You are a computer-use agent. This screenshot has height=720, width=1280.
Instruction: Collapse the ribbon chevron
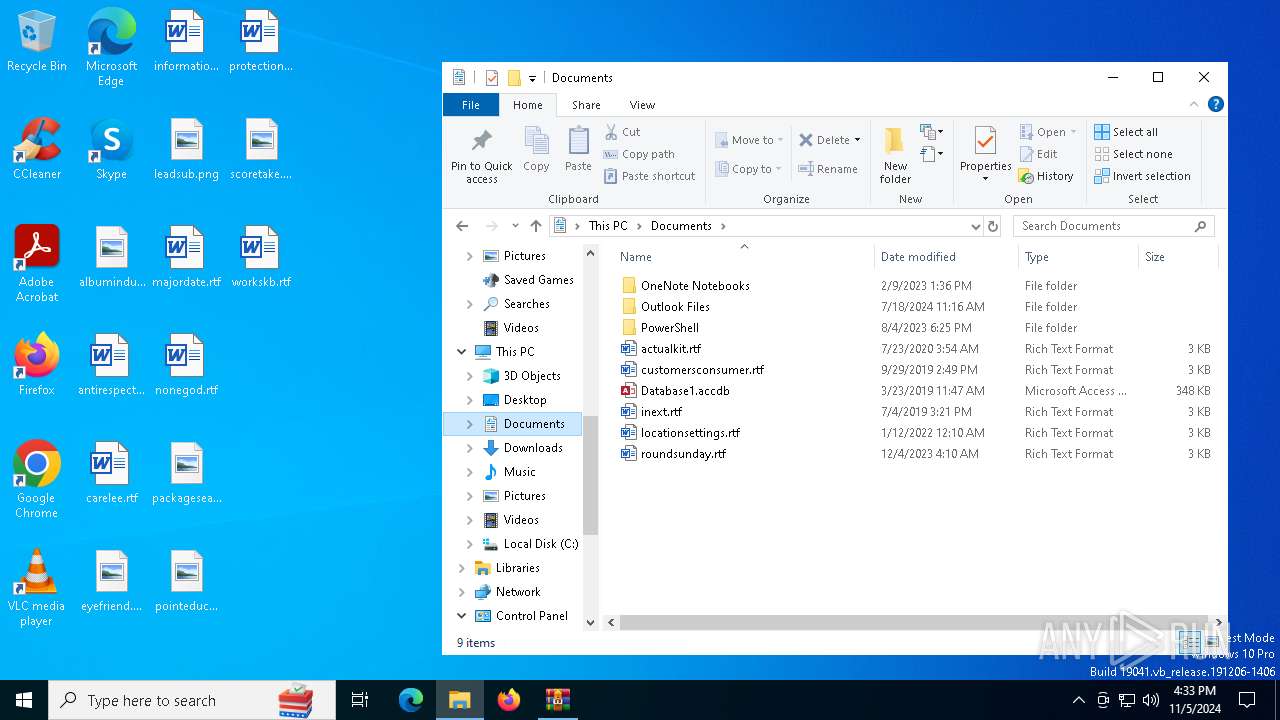click(1194, 104)
